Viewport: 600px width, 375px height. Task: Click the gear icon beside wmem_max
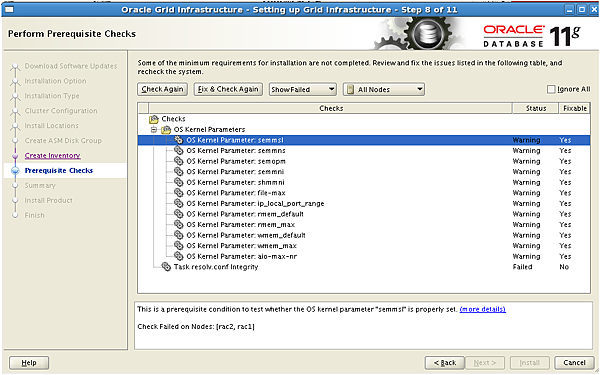pos(178,245)
